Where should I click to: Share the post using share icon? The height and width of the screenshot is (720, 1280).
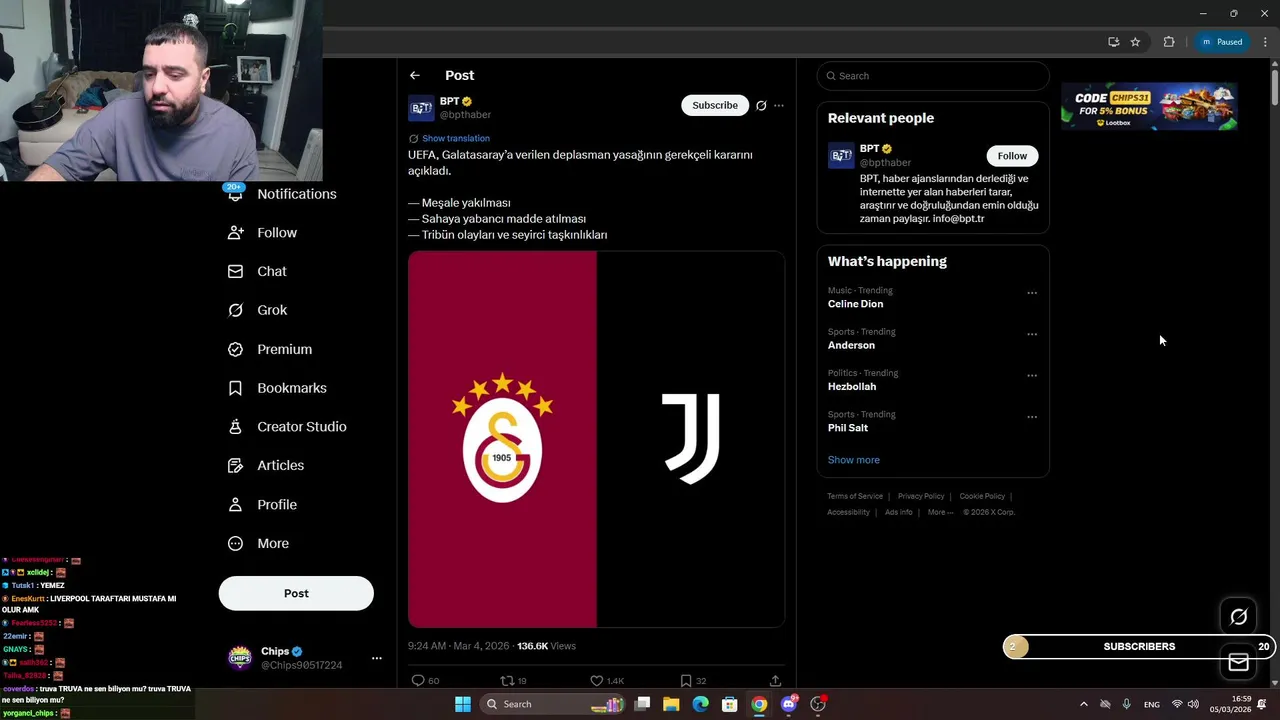point(775,680)
